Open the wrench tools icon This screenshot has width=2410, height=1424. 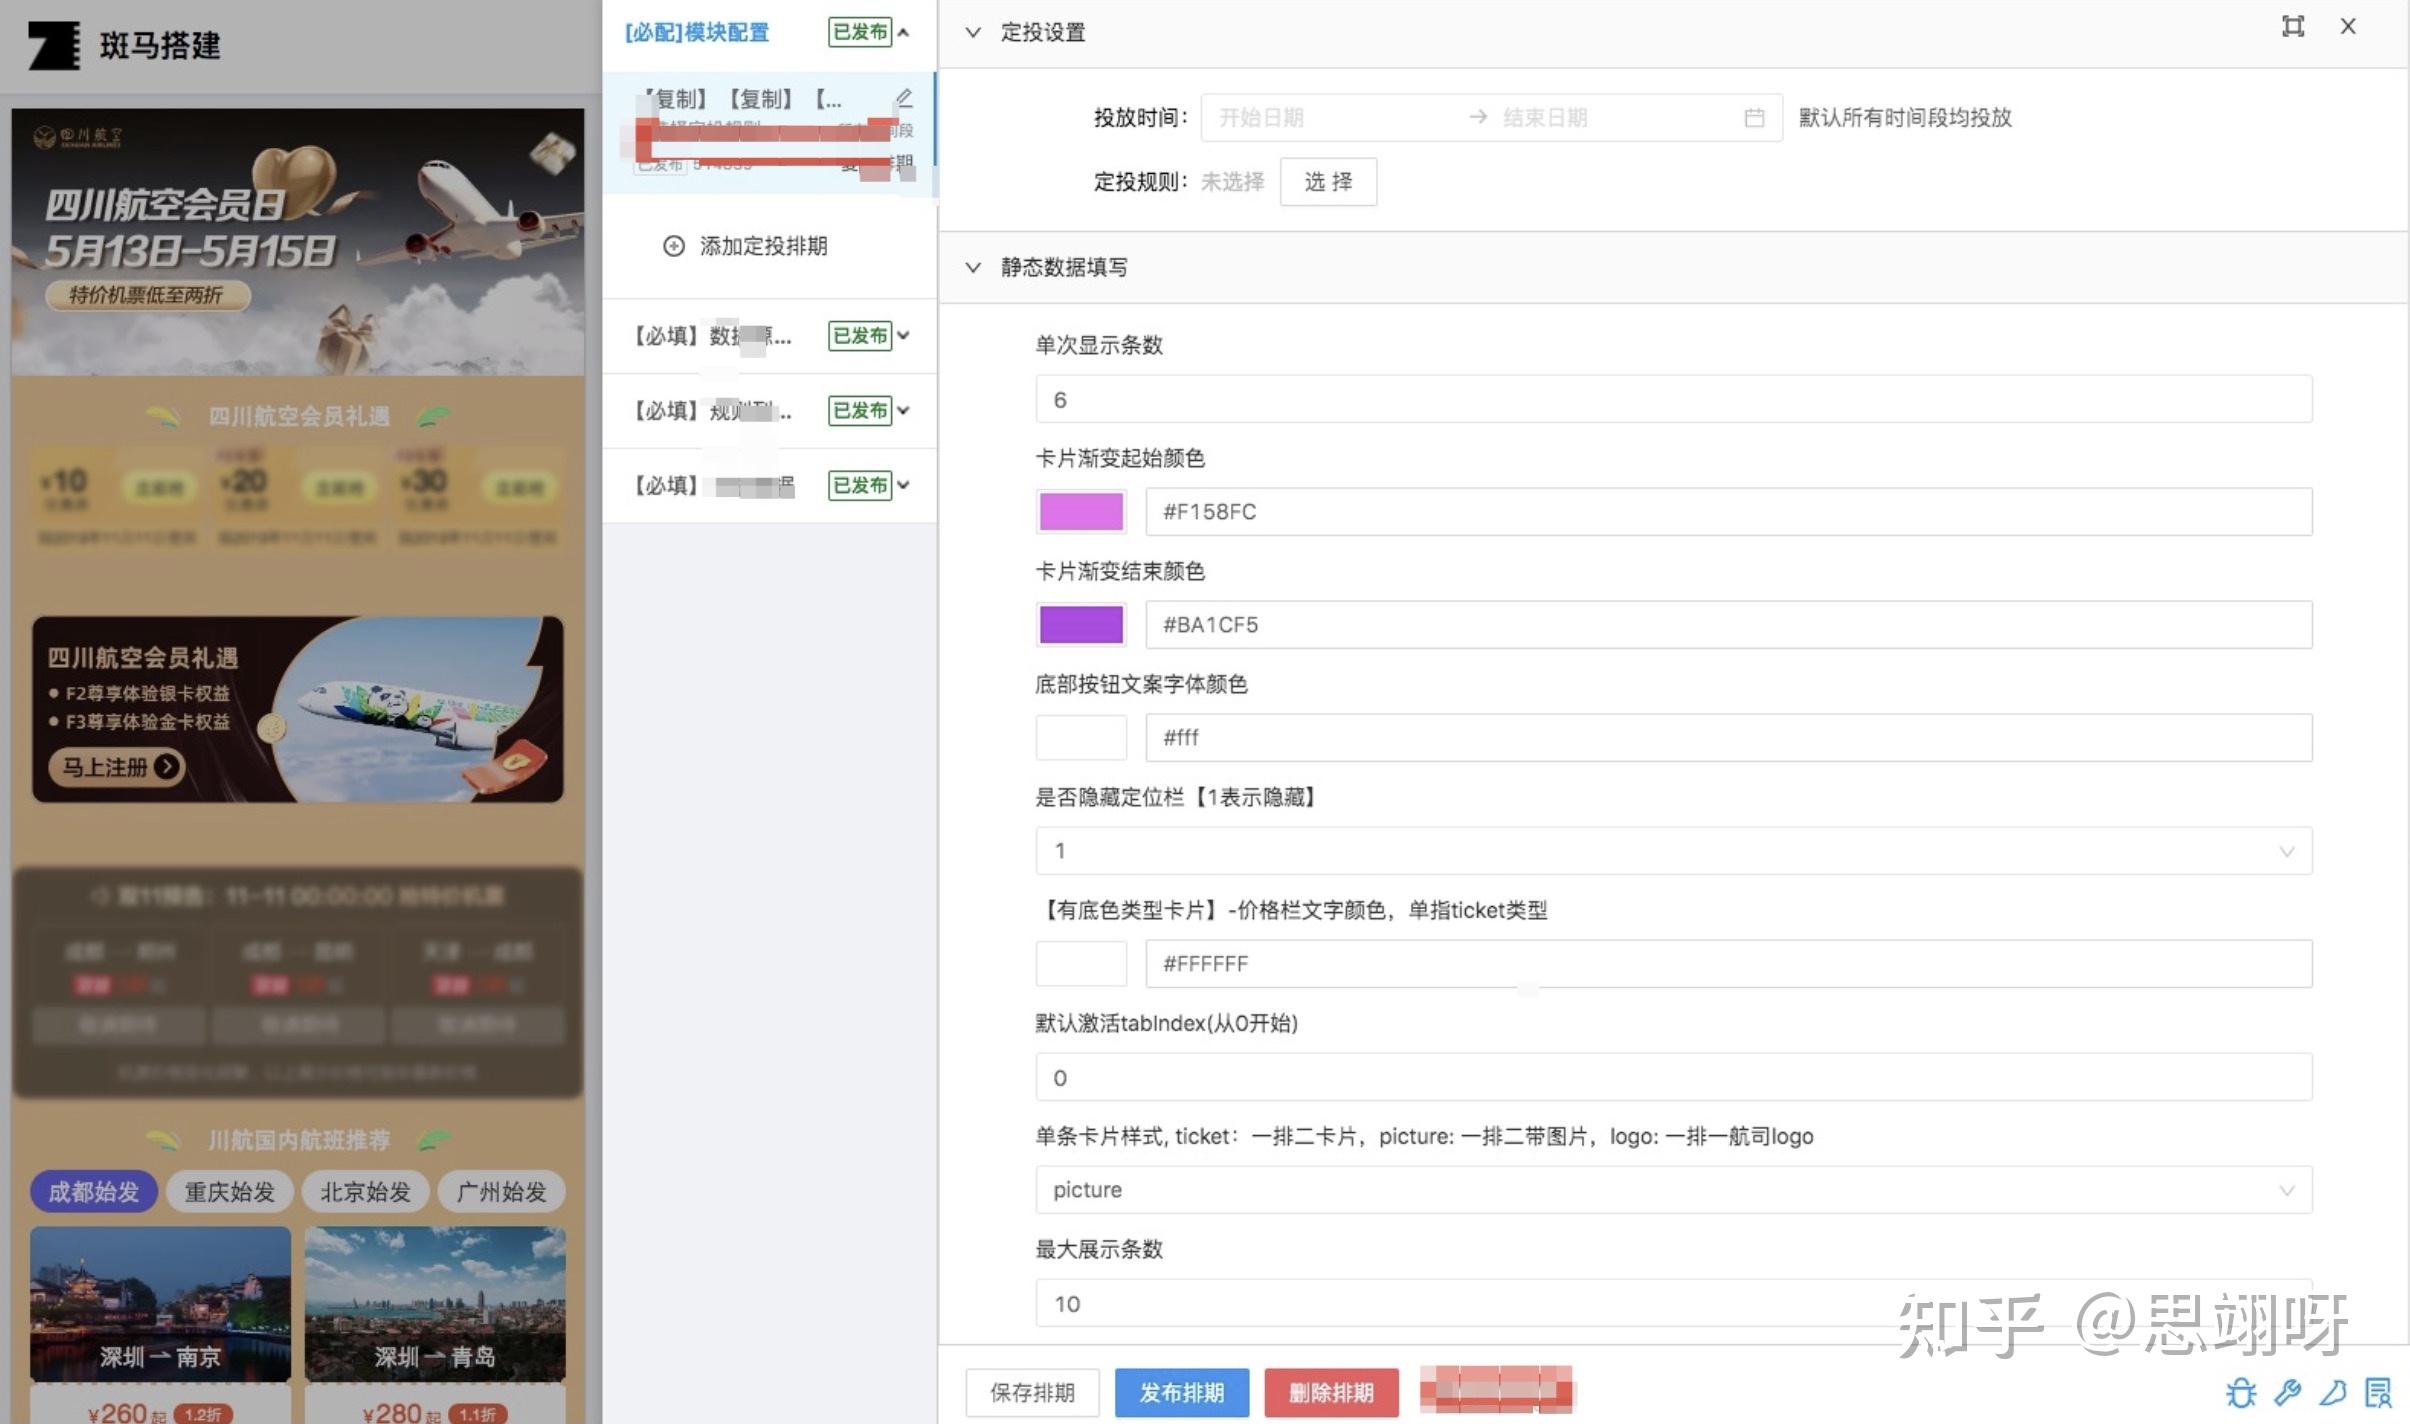2287,1392
